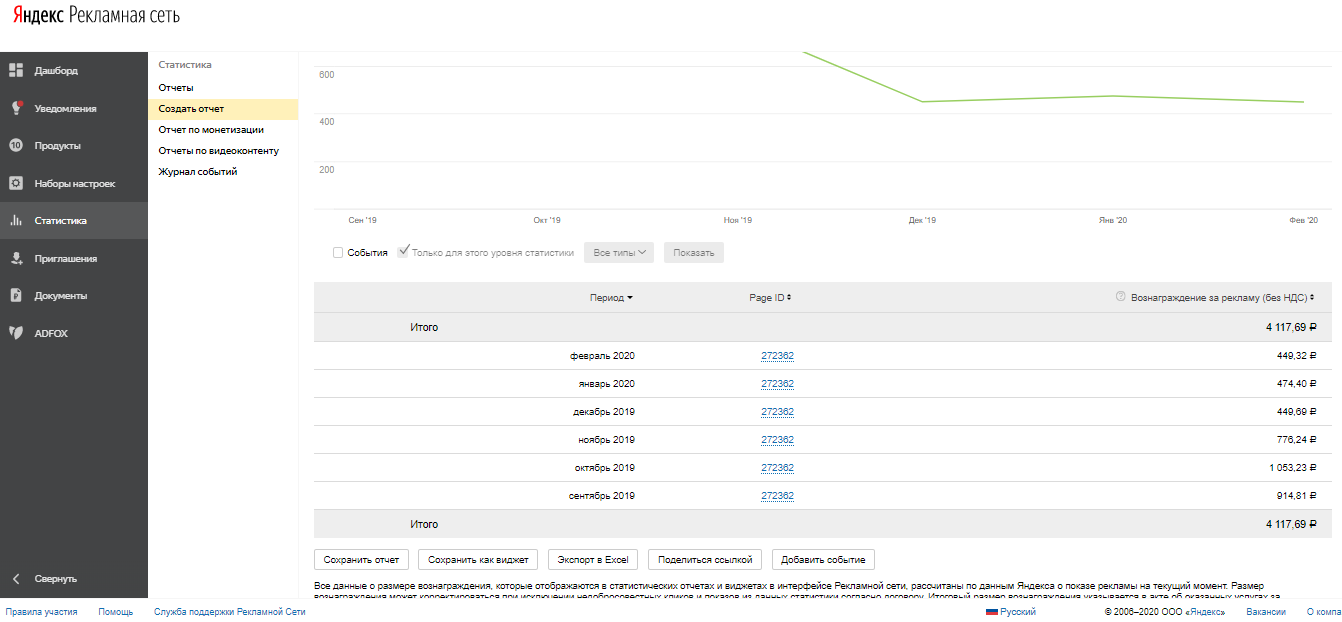
Task: Open the Notifications lightbulb icon
Action: tap(16, 108)
